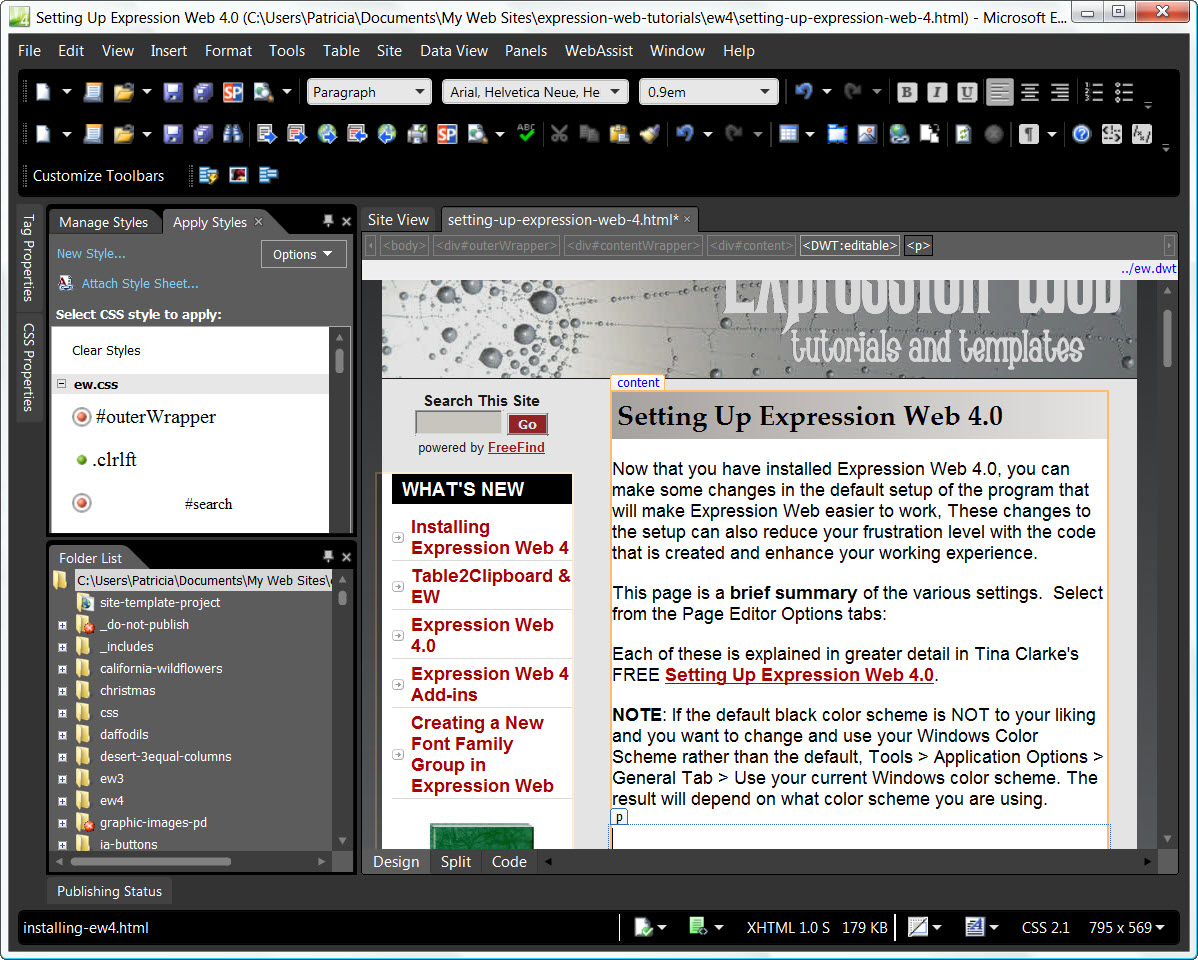Close the Apply Styles panel

[346, 222]
